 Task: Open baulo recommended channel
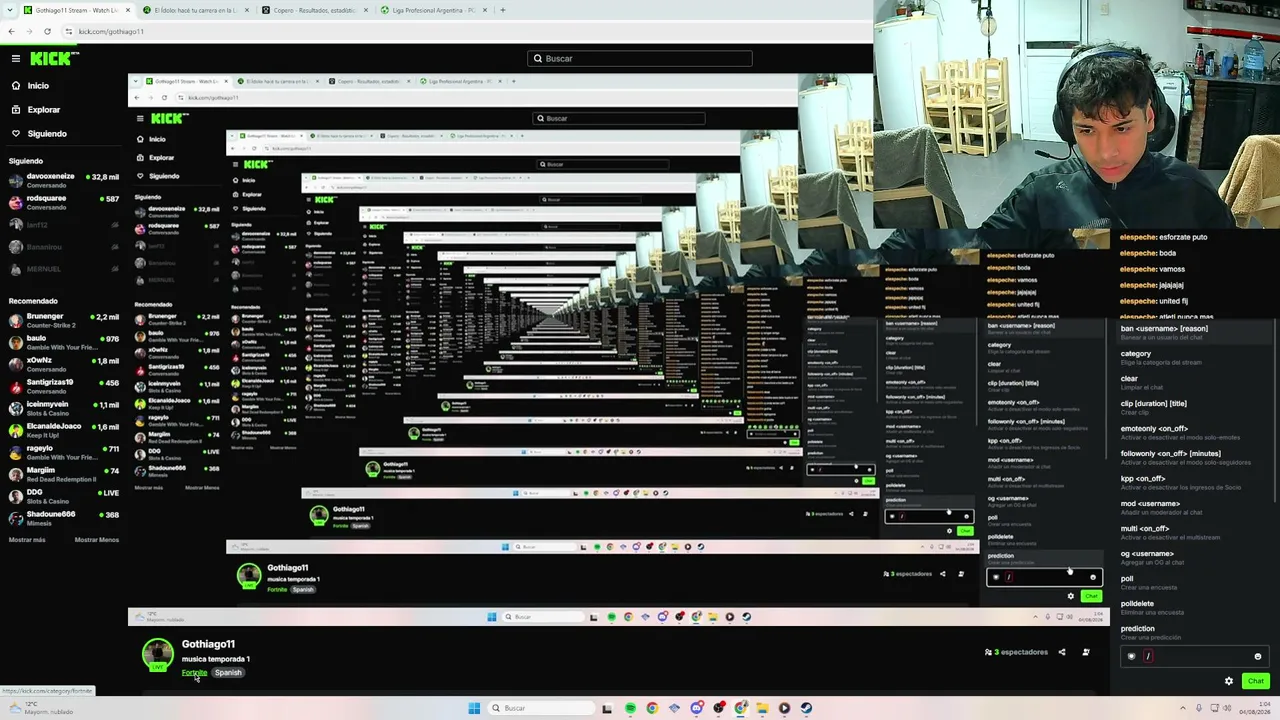point(64,343)
